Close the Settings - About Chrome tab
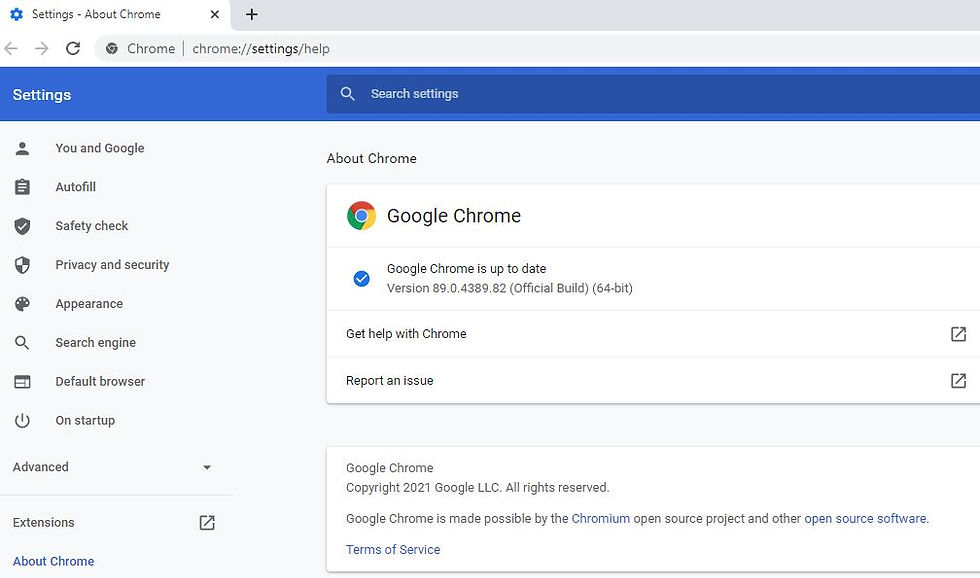The image size is (980, 578). pos(214,14)
